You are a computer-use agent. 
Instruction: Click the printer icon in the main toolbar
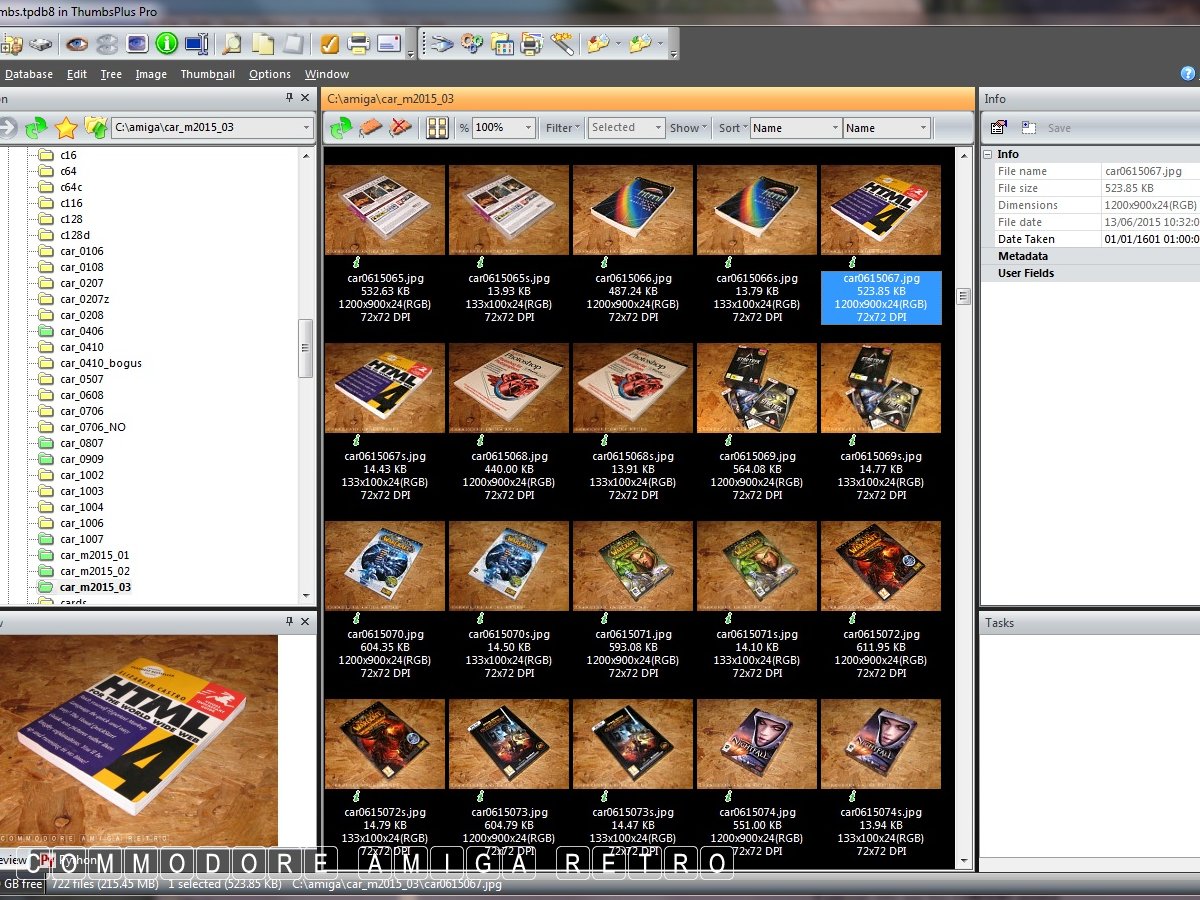(x=358, y=44)
